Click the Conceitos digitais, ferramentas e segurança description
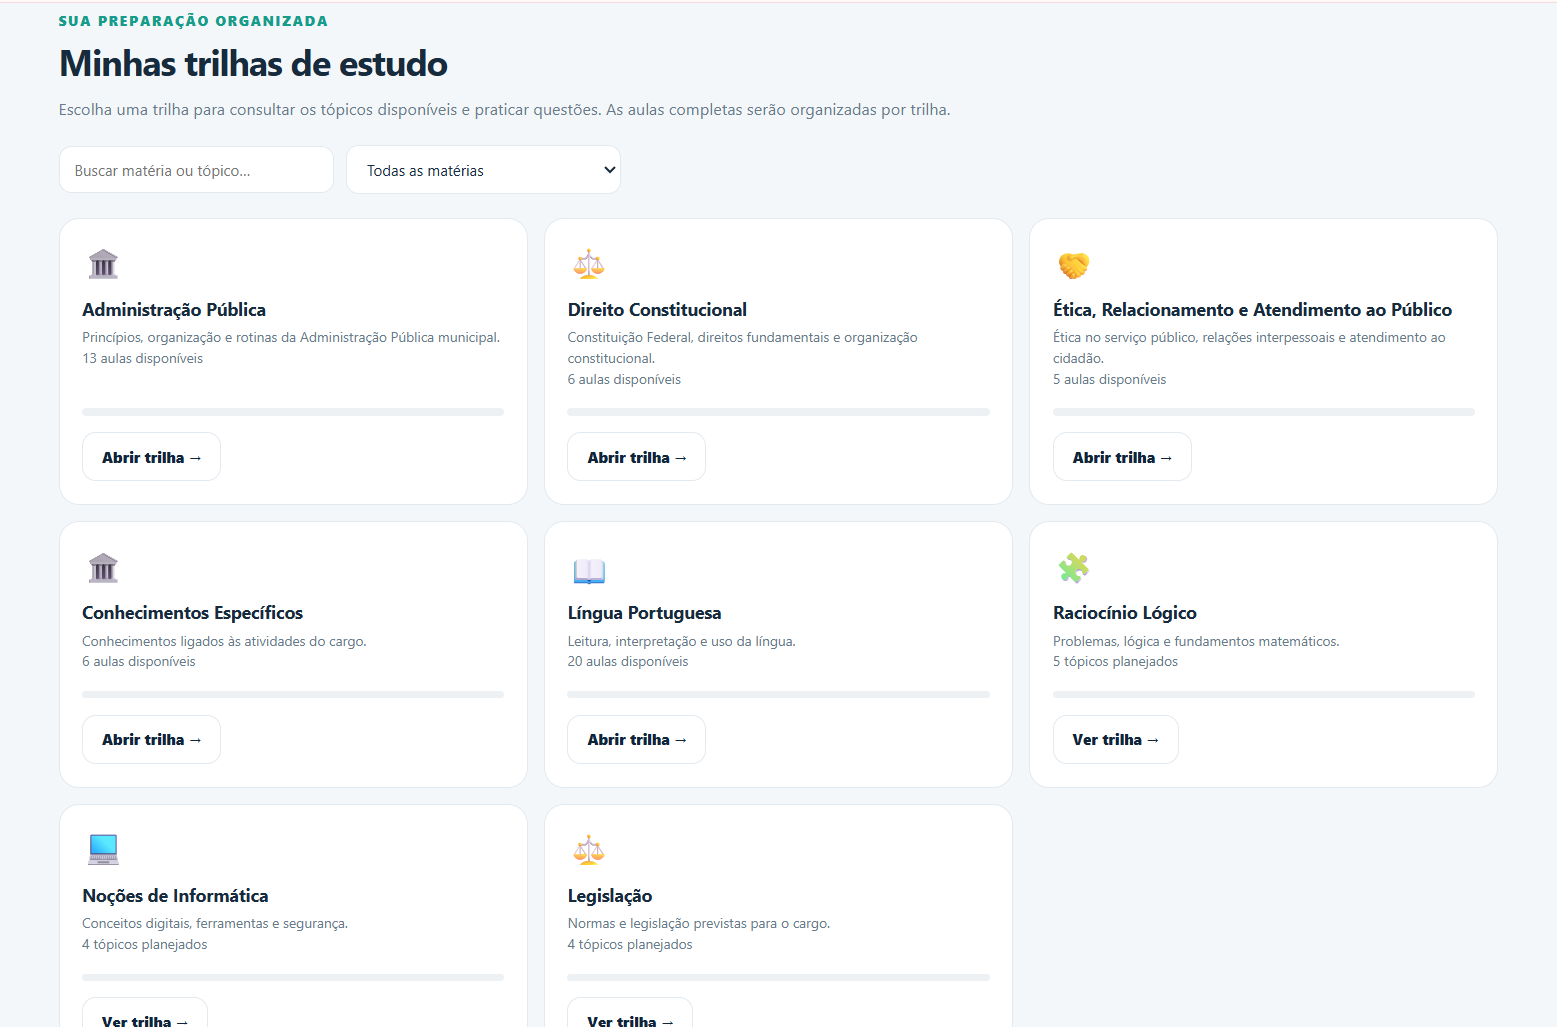This screenshot has width=1557, height=1027. click(x=215, y=923)
